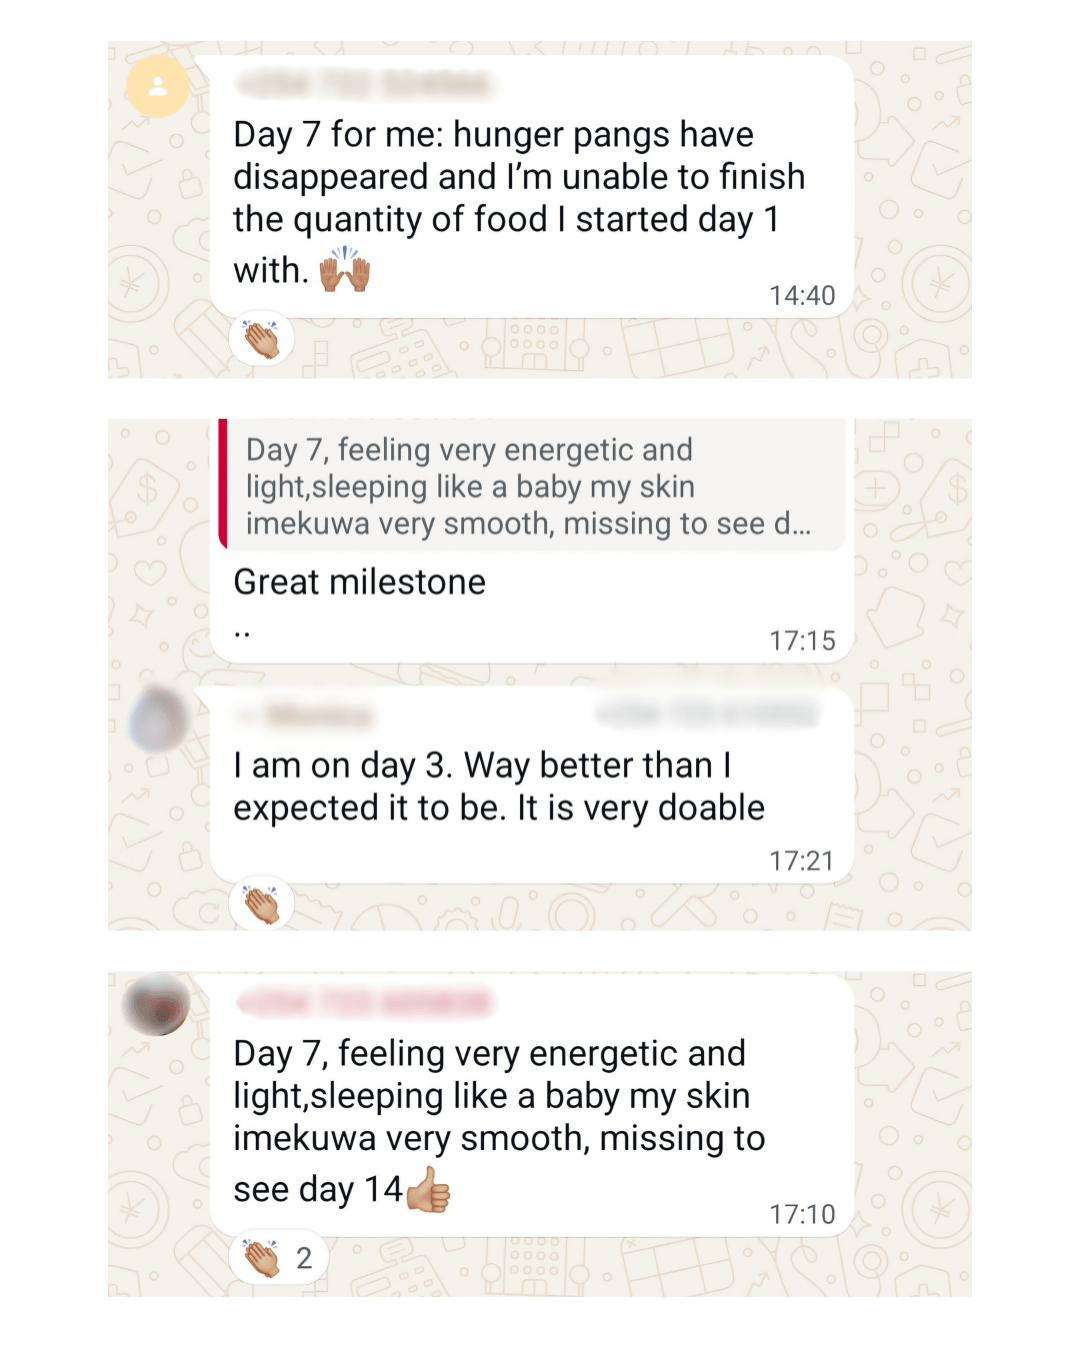The image size is (1080, 1350).
Task: Tap the clapping reaction under the 14:40 message
Action: 262,339
